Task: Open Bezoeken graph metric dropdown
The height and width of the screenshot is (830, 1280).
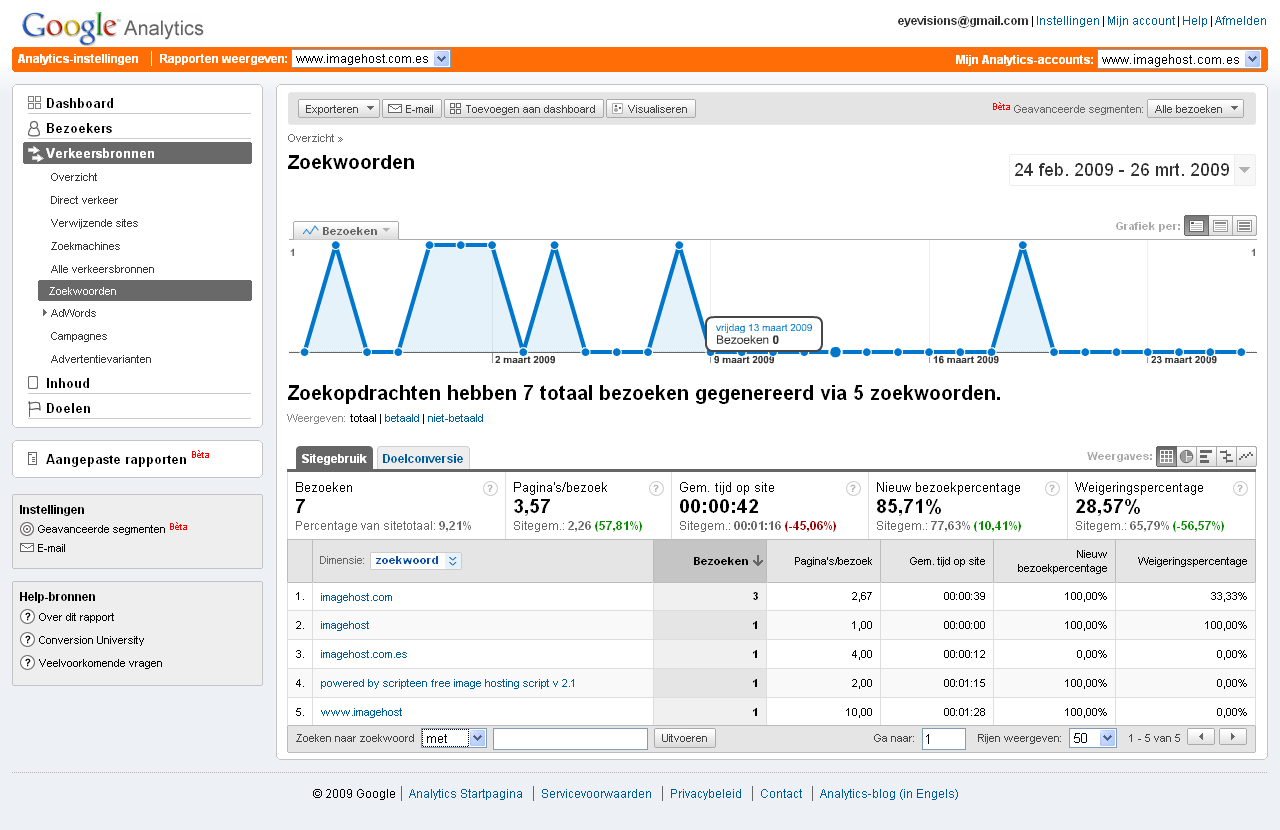Action: point(346,231)
